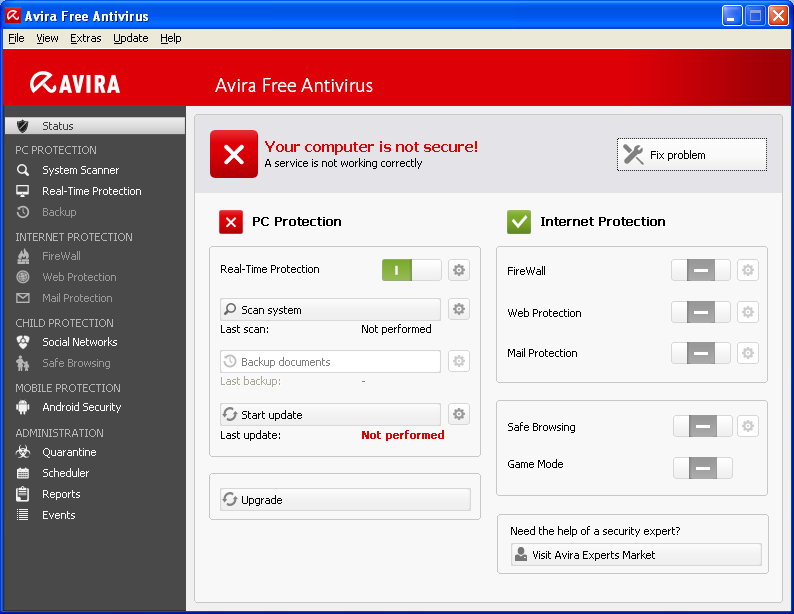Open the File menu

pyautogui.click(x=16, y=38)
